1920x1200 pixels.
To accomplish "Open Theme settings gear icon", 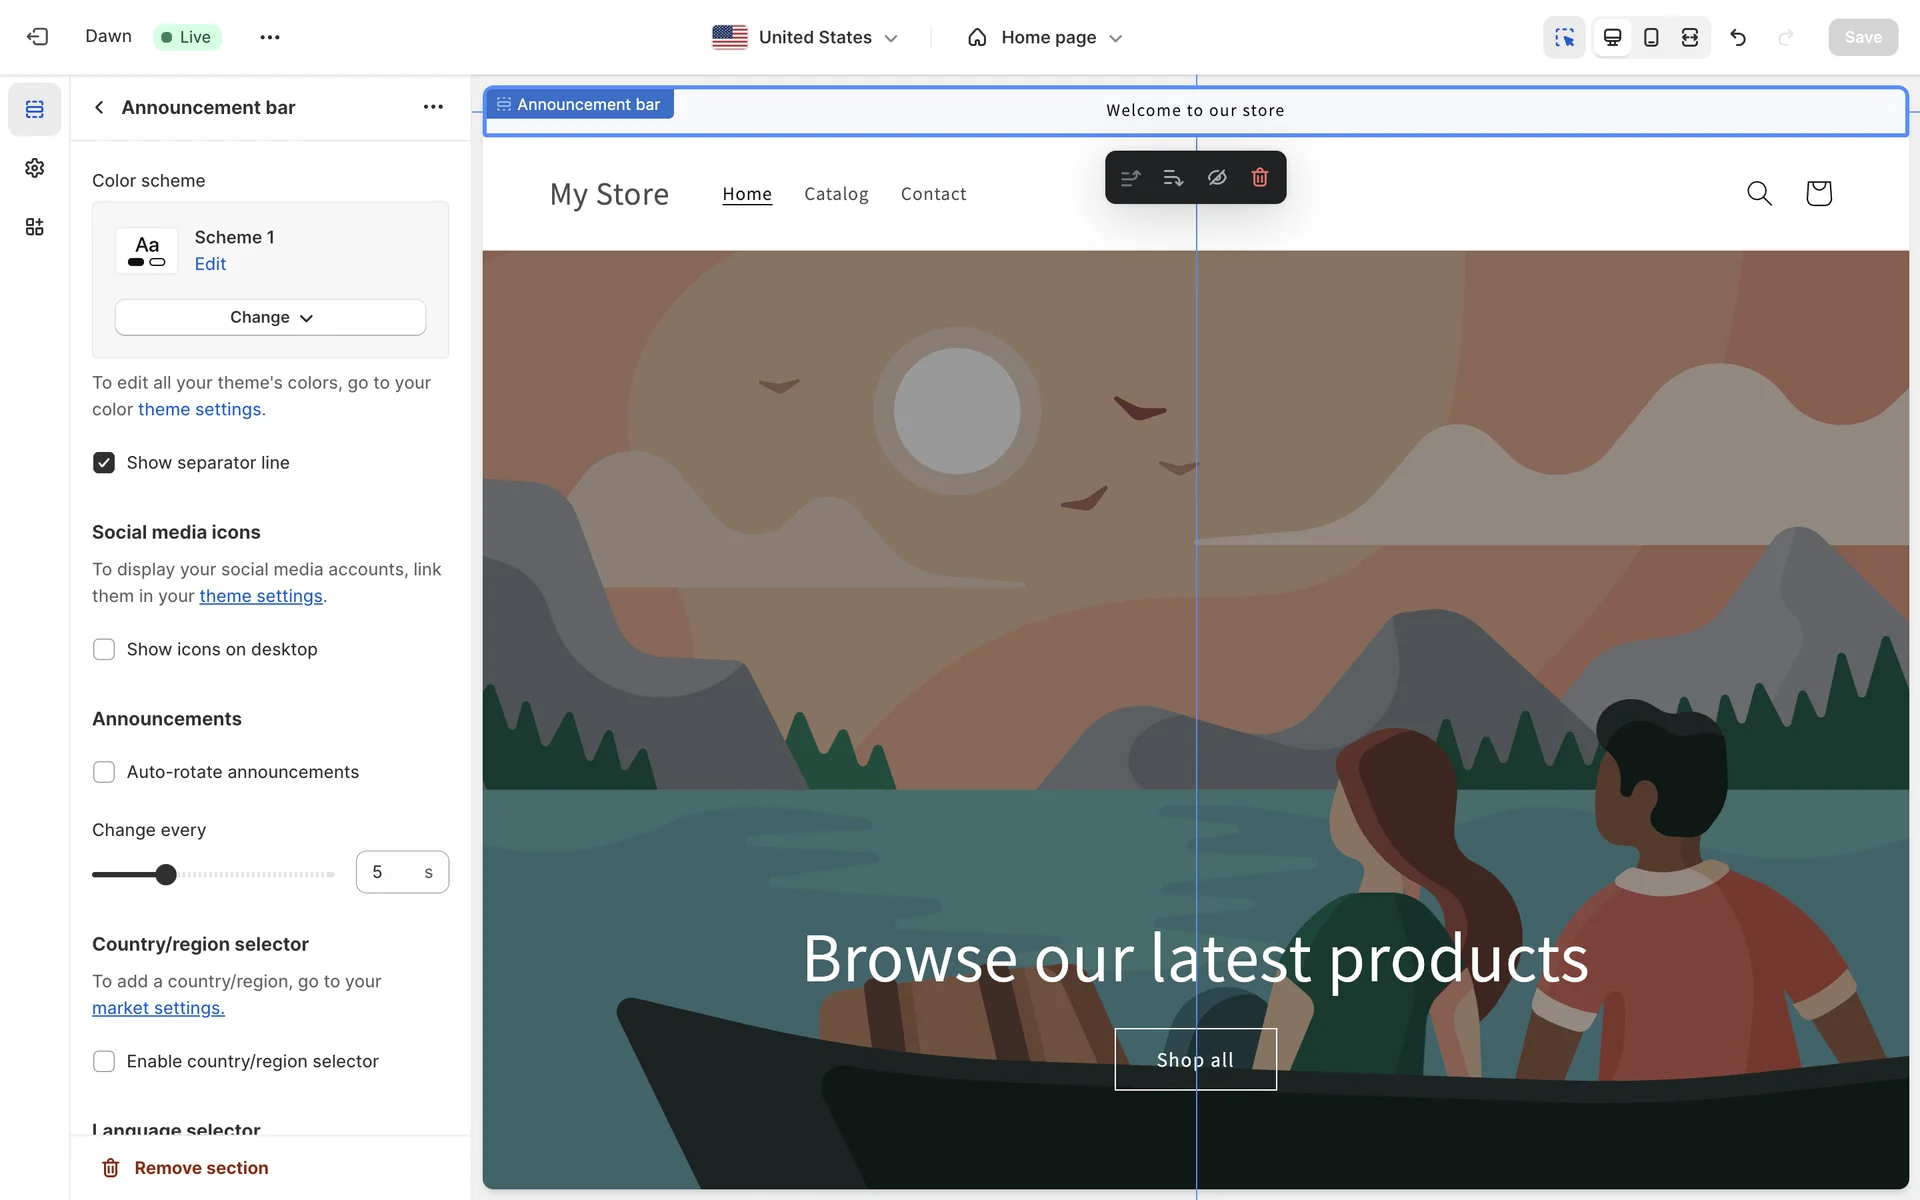I will (x=35, y=168).
